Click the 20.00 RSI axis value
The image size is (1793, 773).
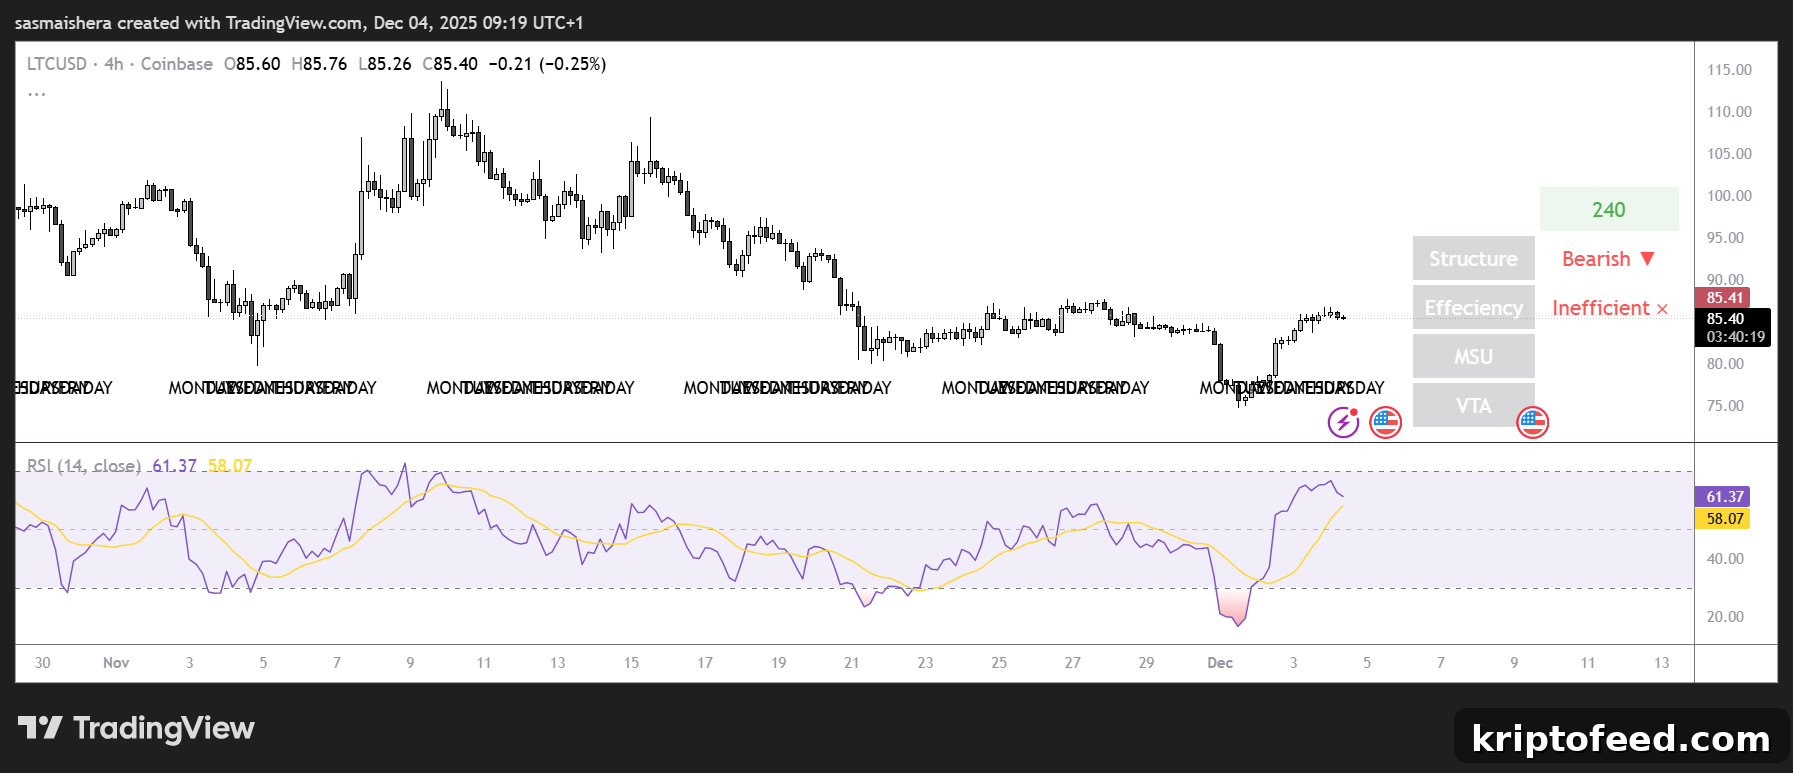[1725, 617]
